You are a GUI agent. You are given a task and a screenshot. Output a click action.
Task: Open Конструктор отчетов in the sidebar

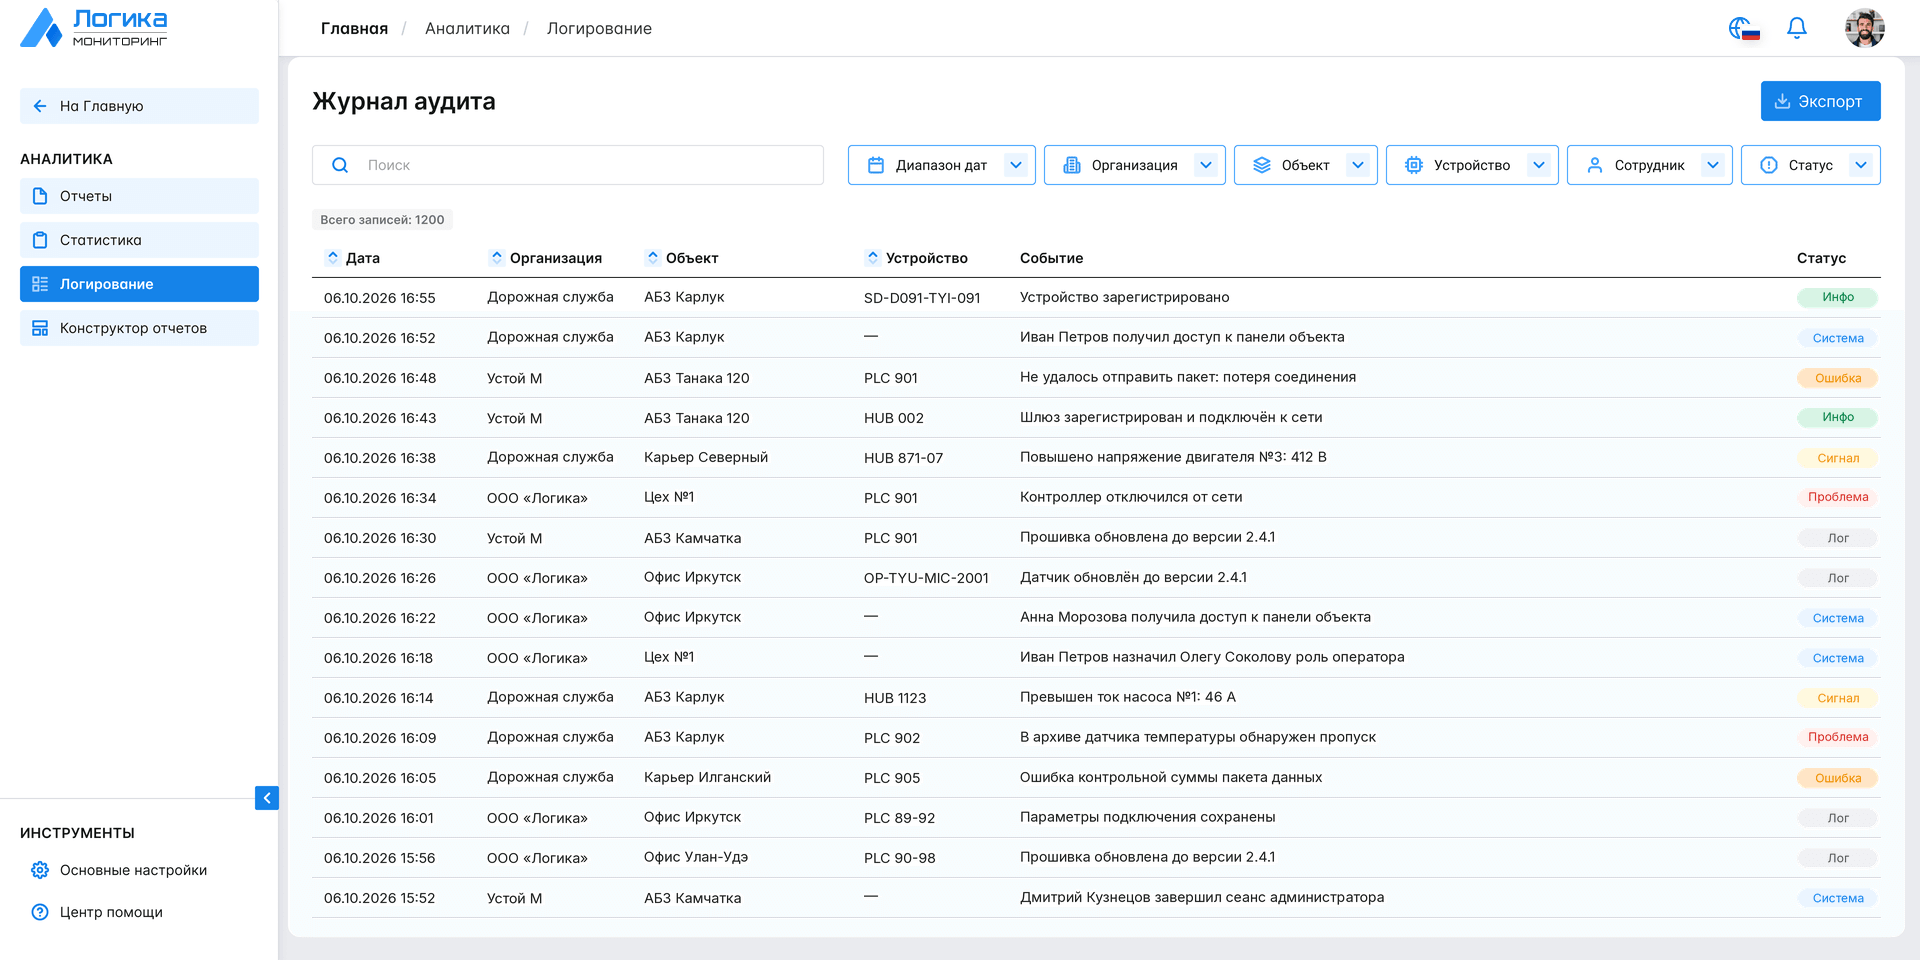click(139, 328)
